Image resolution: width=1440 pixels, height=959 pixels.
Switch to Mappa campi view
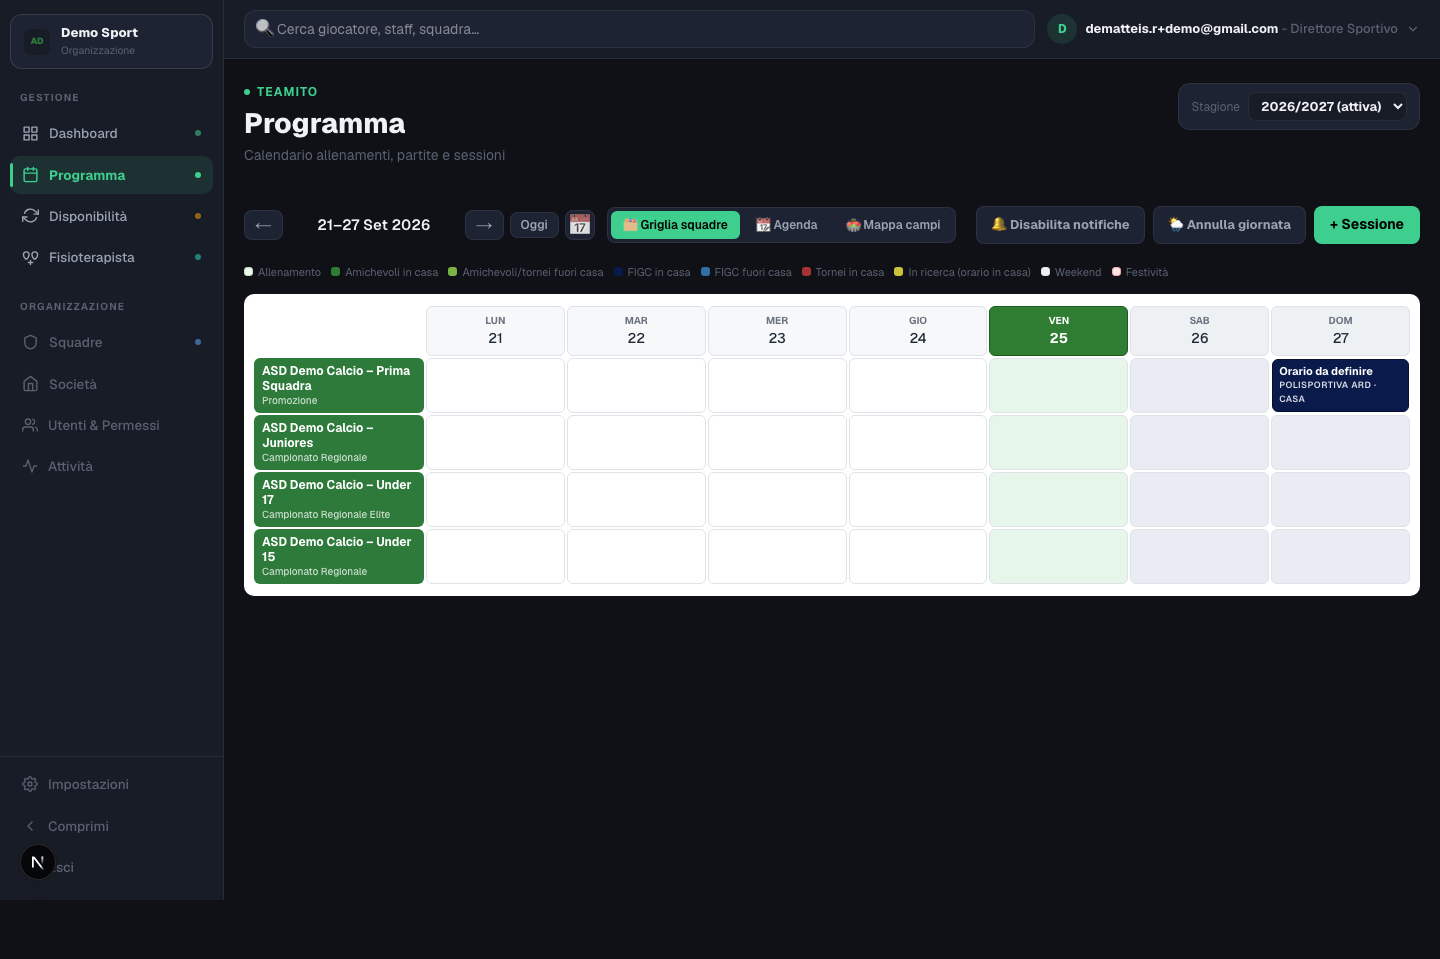(893, 225)
